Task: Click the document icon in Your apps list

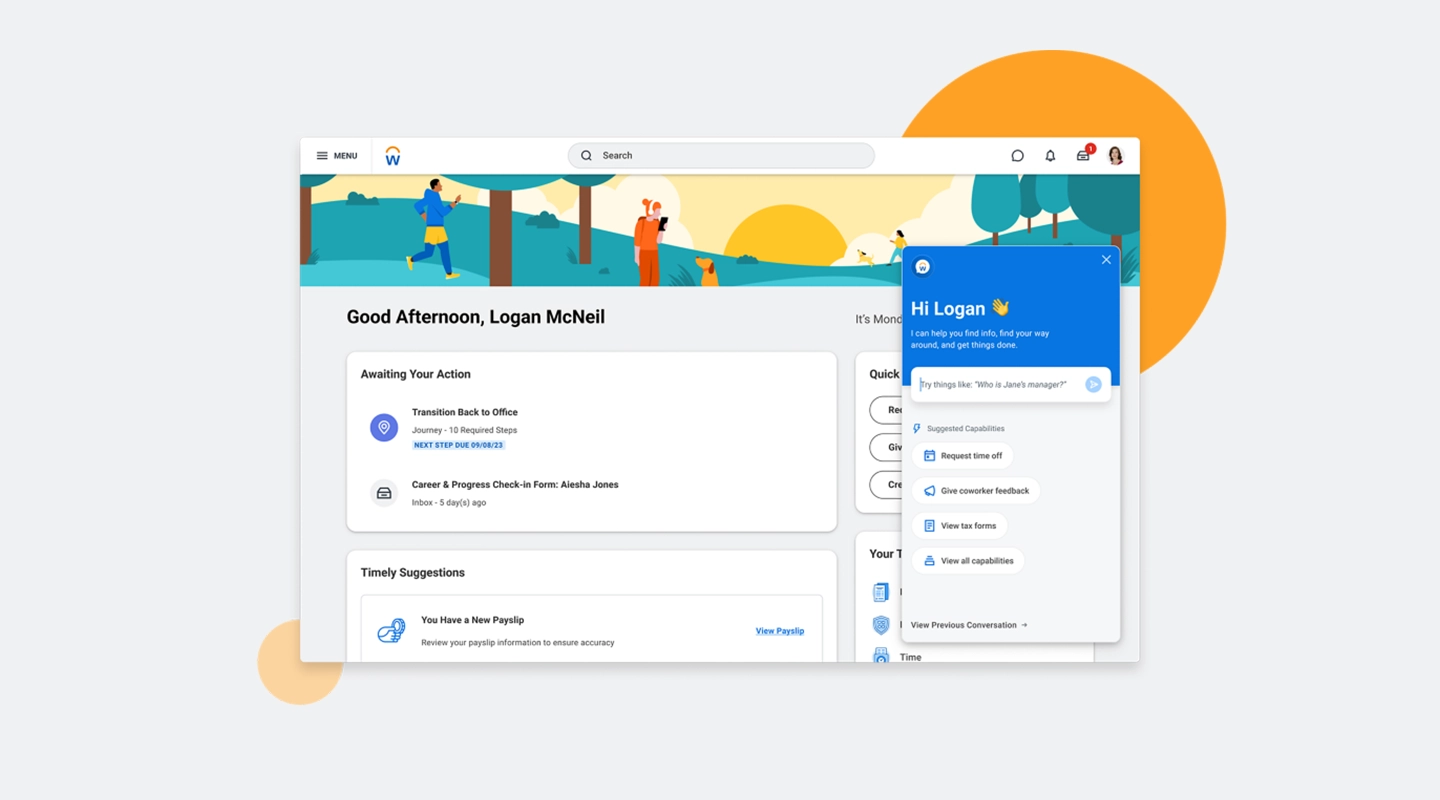Action: coord(881,592)
